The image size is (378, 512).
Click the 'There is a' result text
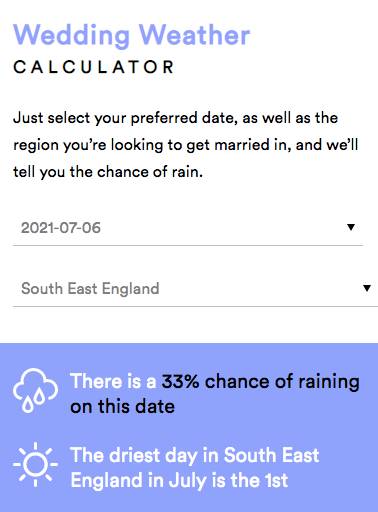[x=113, y=381]
